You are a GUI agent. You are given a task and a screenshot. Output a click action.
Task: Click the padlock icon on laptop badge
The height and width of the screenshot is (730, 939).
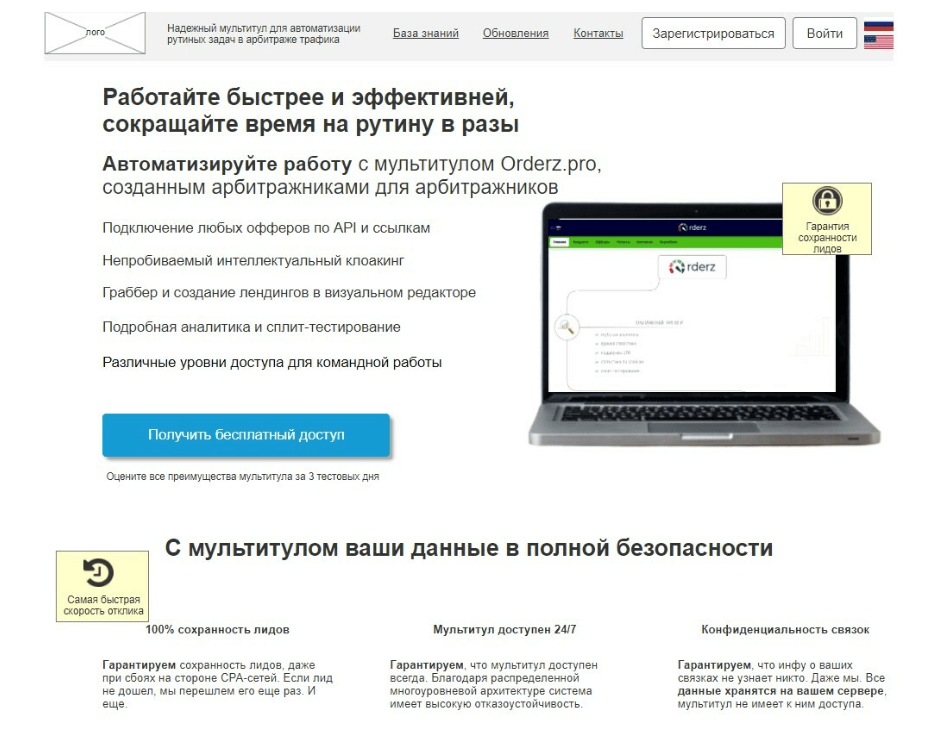[827, 201]
